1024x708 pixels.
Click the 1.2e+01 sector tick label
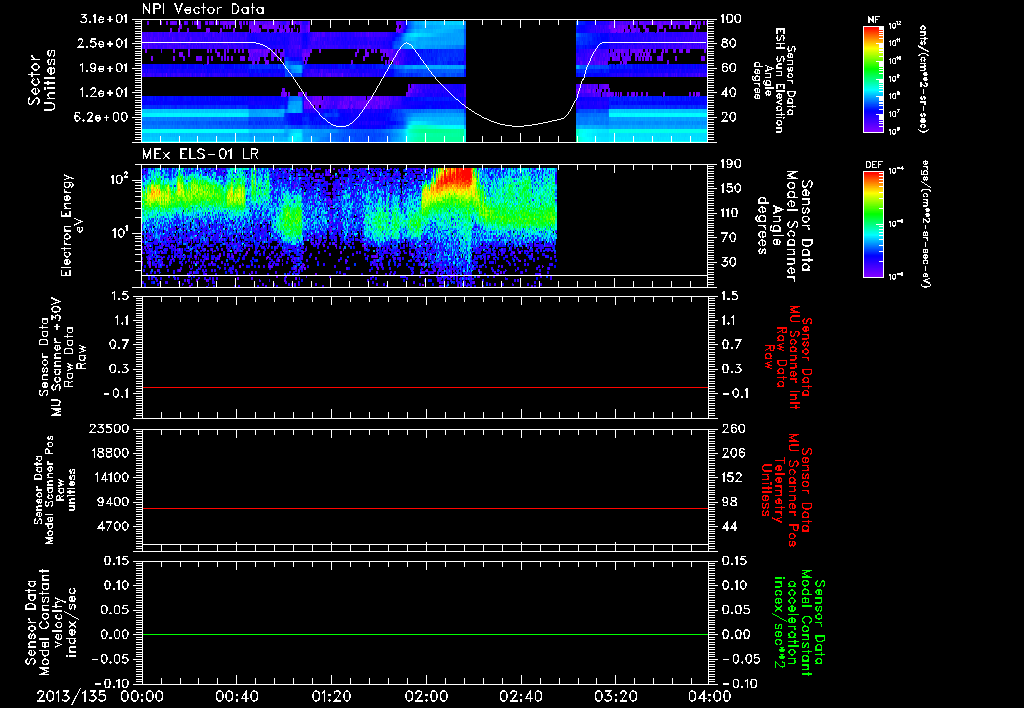tap(104, 93)
